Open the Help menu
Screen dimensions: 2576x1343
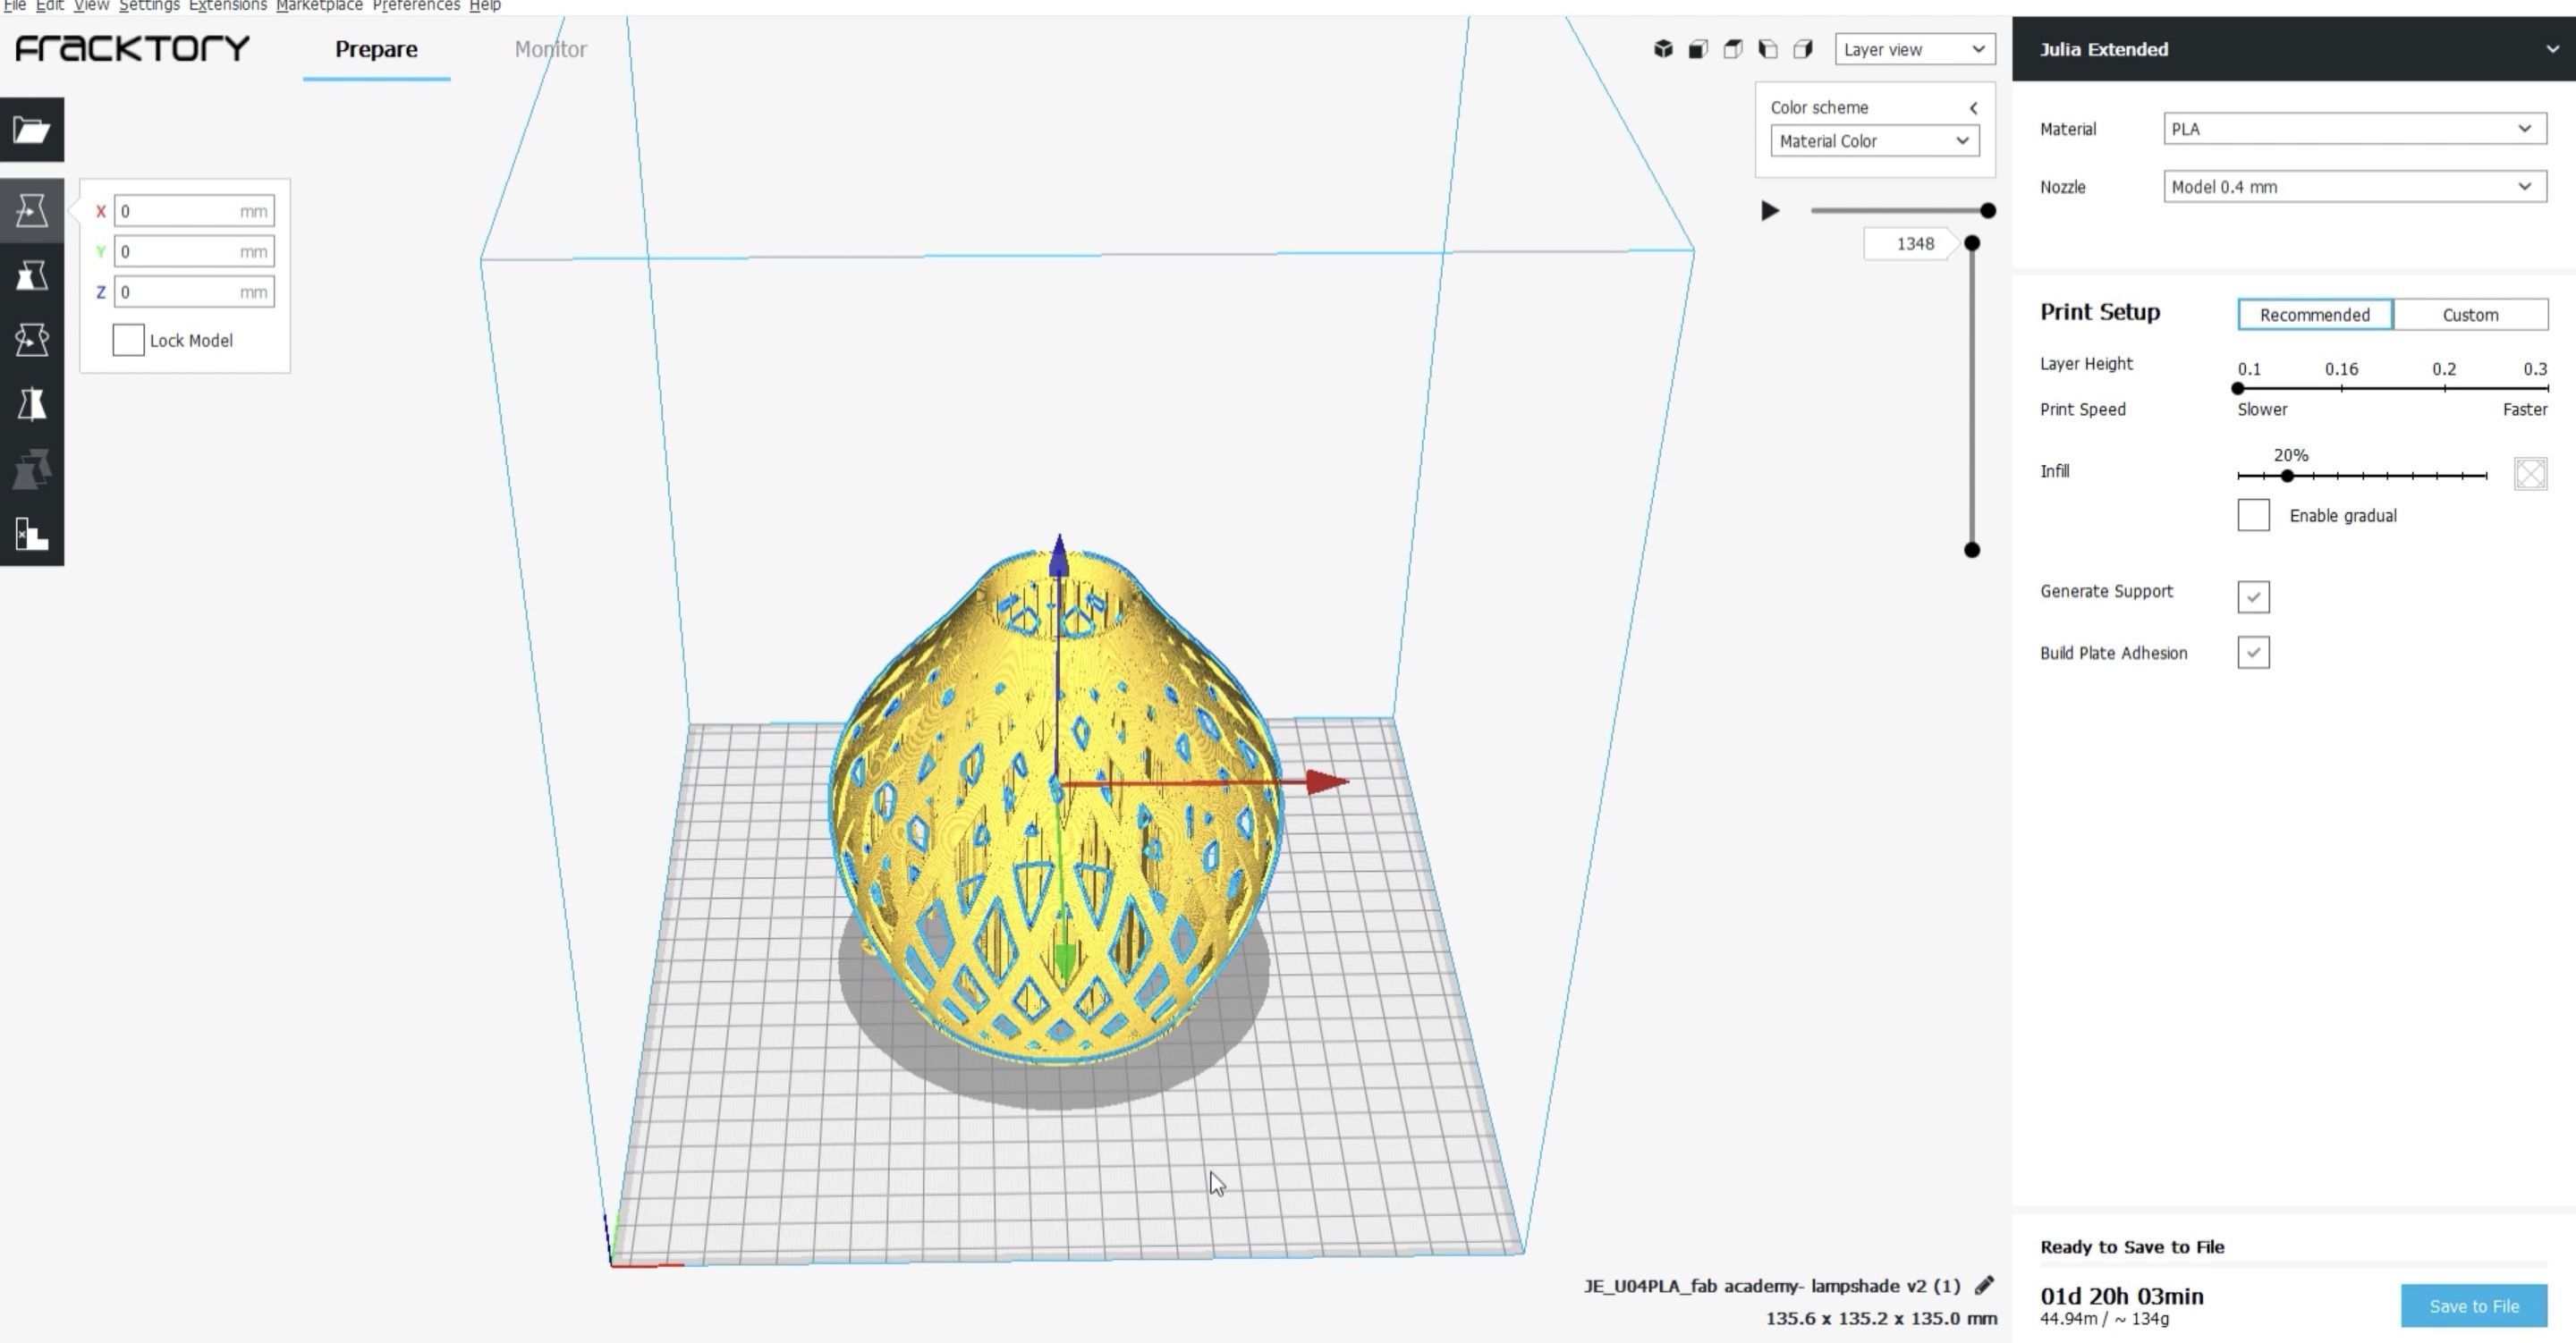[485, 5]
